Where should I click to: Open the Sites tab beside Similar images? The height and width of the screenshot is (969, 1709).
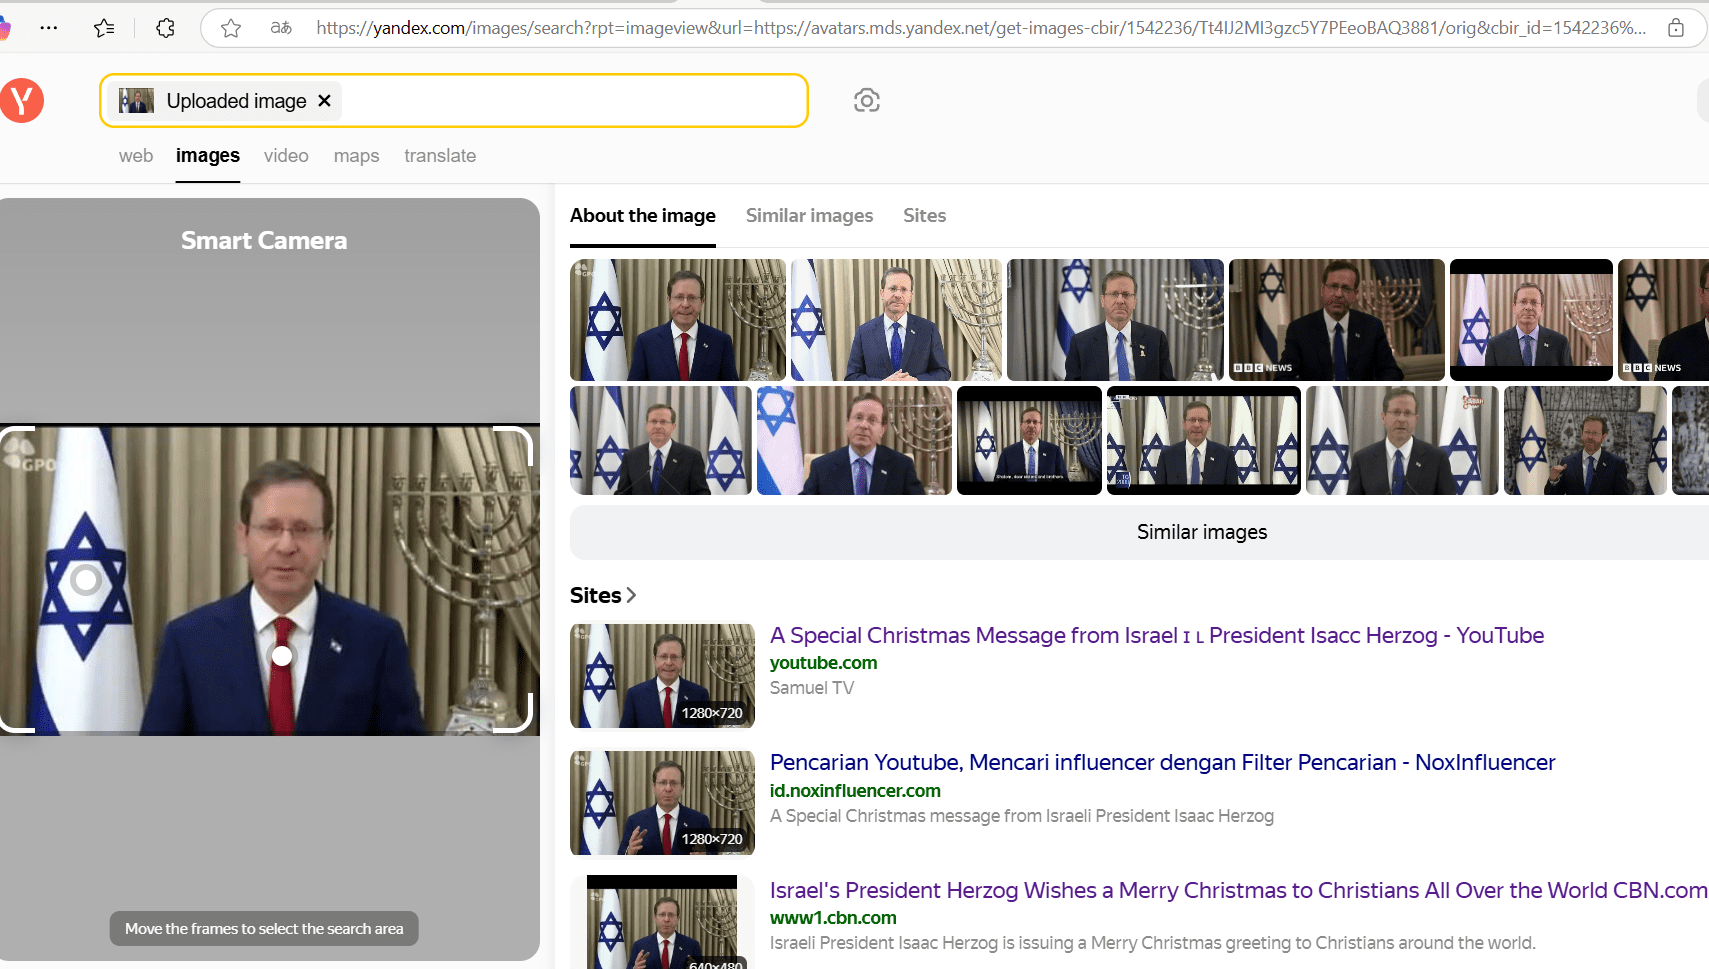coord(924,216)
